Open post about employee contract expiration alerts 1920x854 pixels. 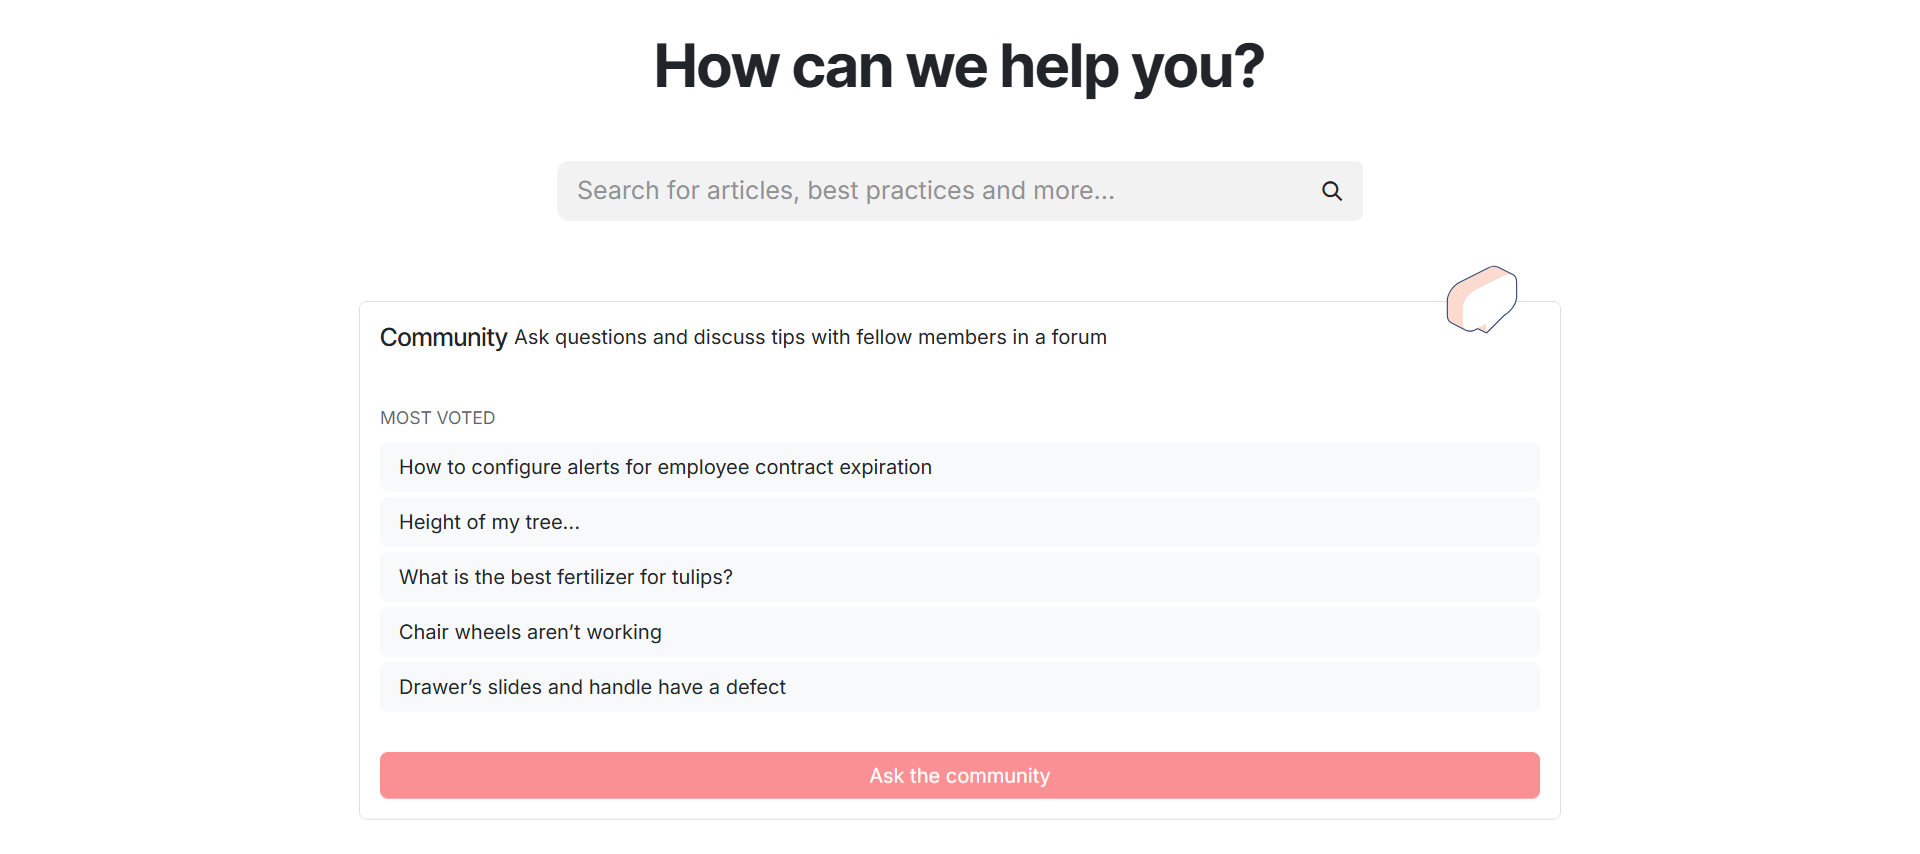click(959, 467)
